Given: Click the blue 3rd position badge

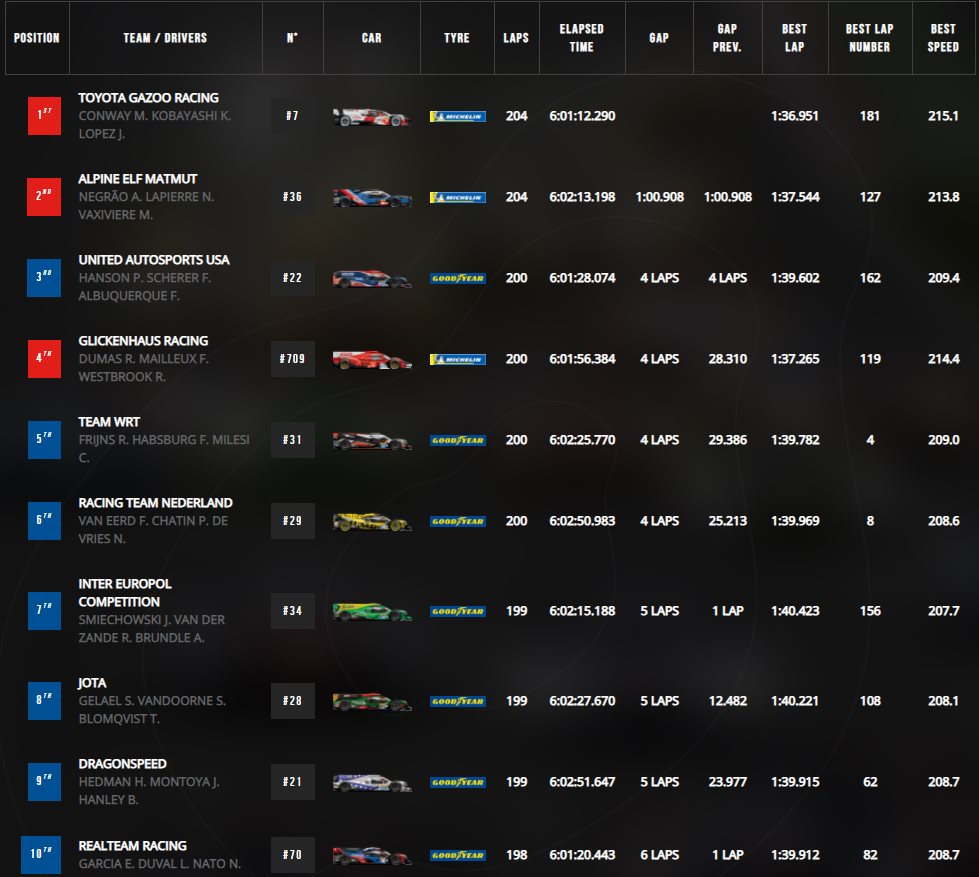Looking at the screenshot, I should [x=44, y=278].
